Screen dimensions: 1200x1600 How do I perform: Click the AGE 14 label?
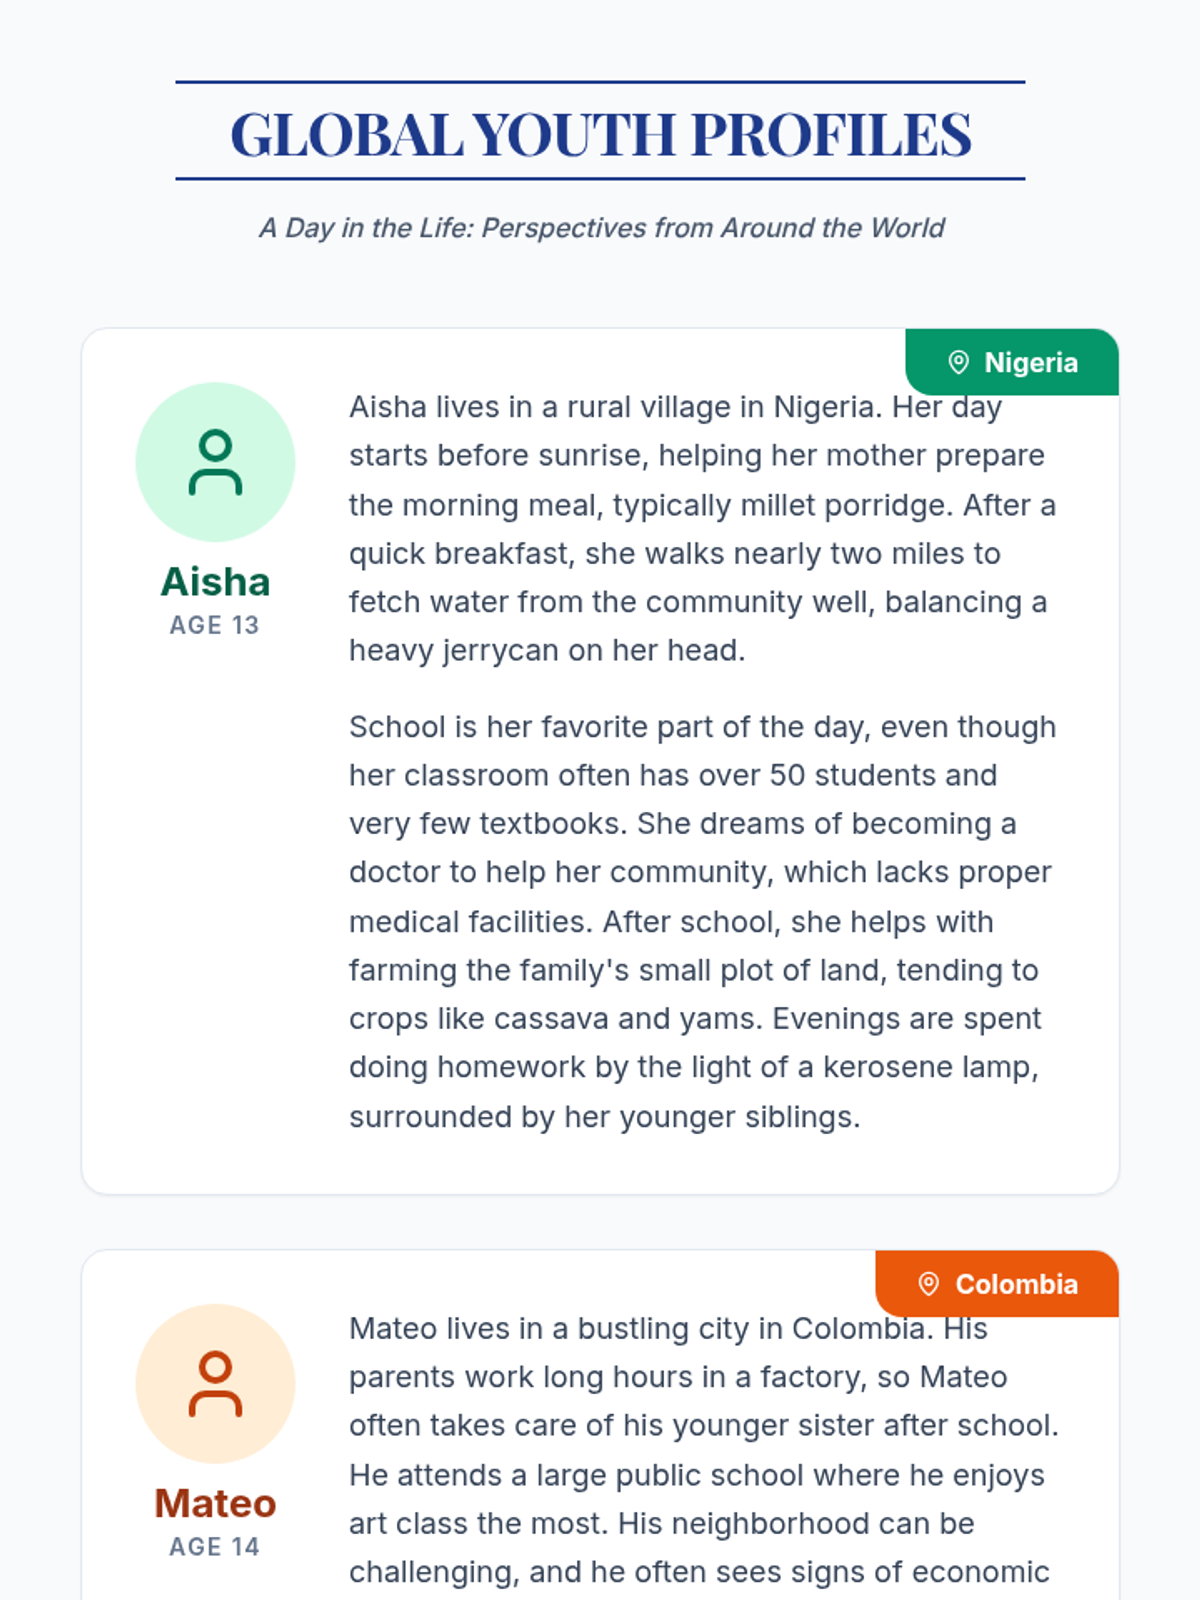215,1547
